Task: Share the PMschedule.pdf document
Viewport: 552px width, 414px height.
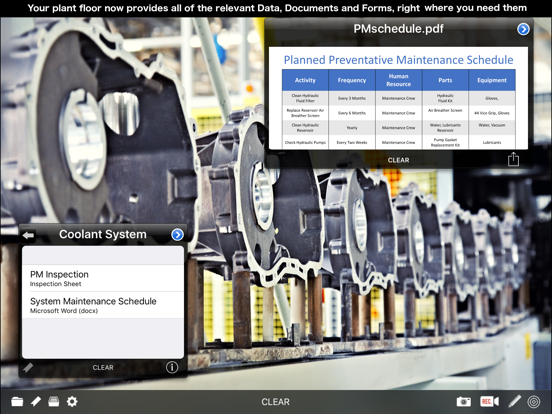Action: [513, 159]
